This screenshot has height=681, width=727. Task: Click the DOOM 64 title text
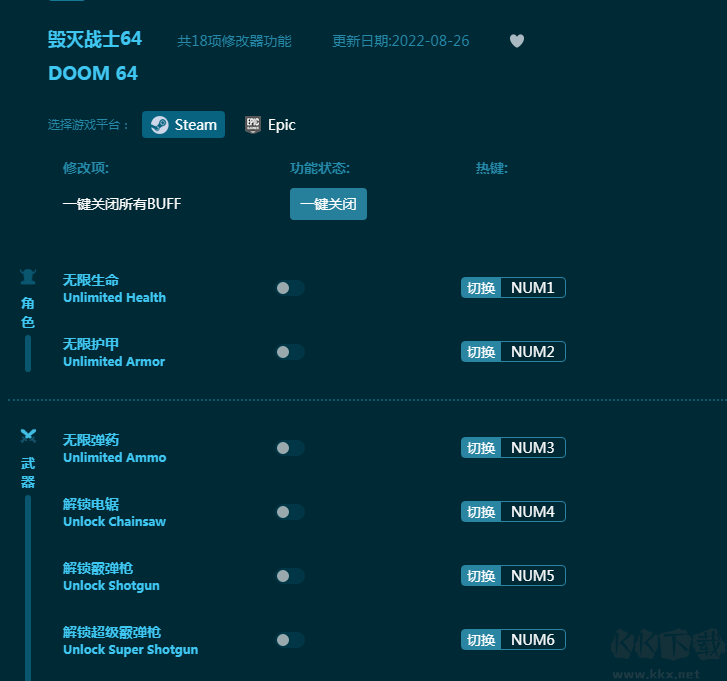(x=93, y=73)
